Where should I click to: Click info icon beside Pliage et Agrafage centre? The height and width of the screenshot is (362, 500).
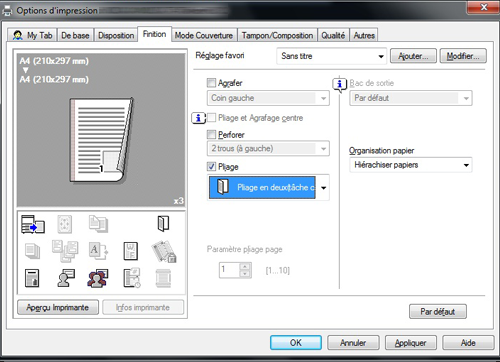point(199,118)
